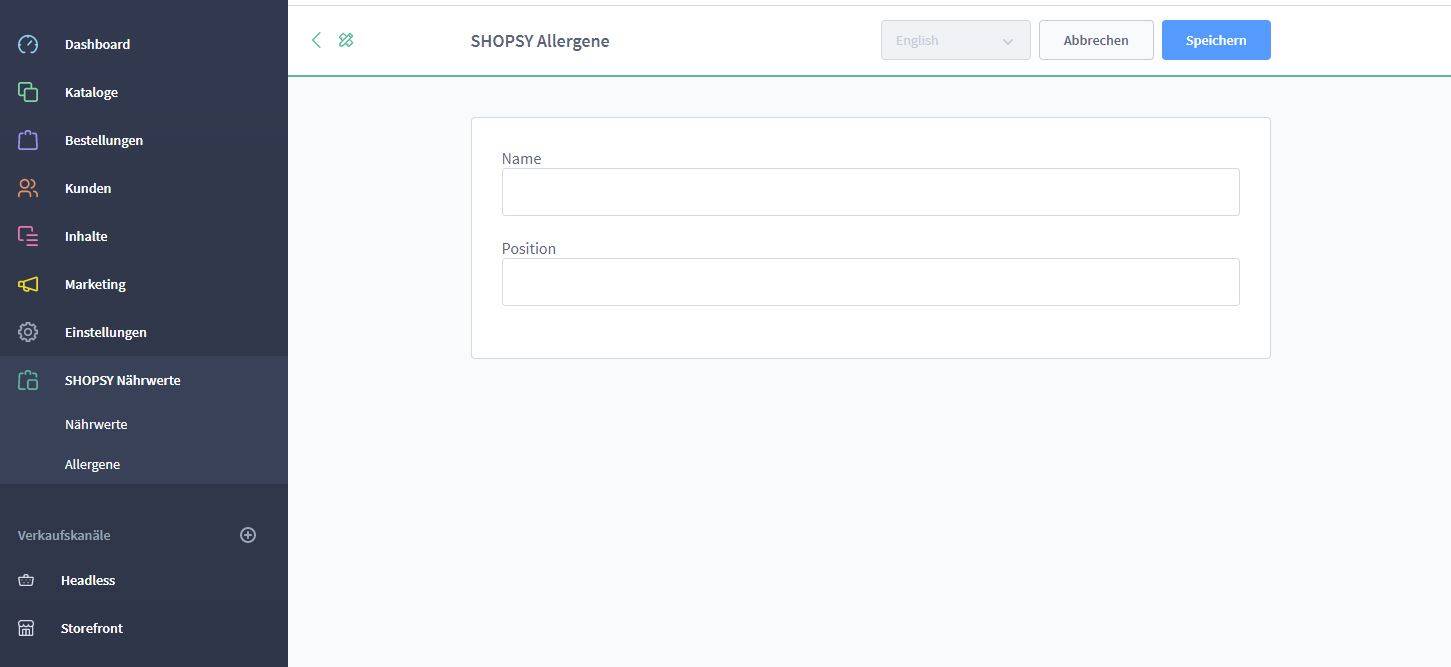Open the English language dropdown

pyautogui.click(x=955, y=40)
